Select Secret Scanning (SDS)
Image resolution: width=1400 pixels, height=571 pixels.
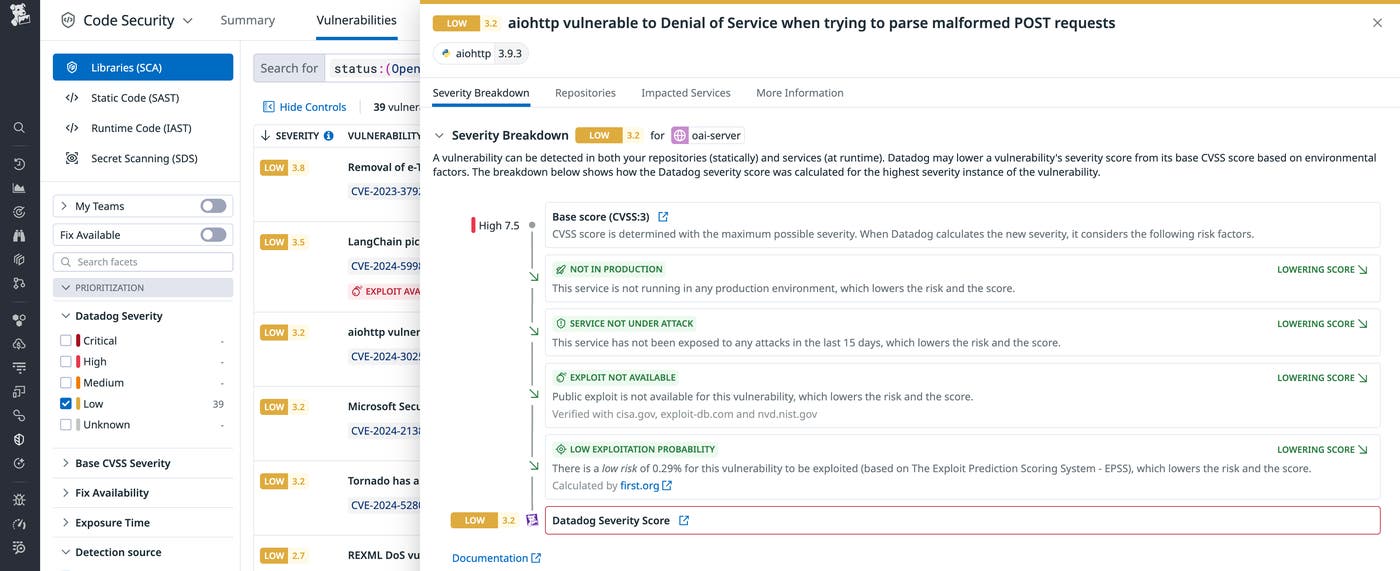click(143, 158)
